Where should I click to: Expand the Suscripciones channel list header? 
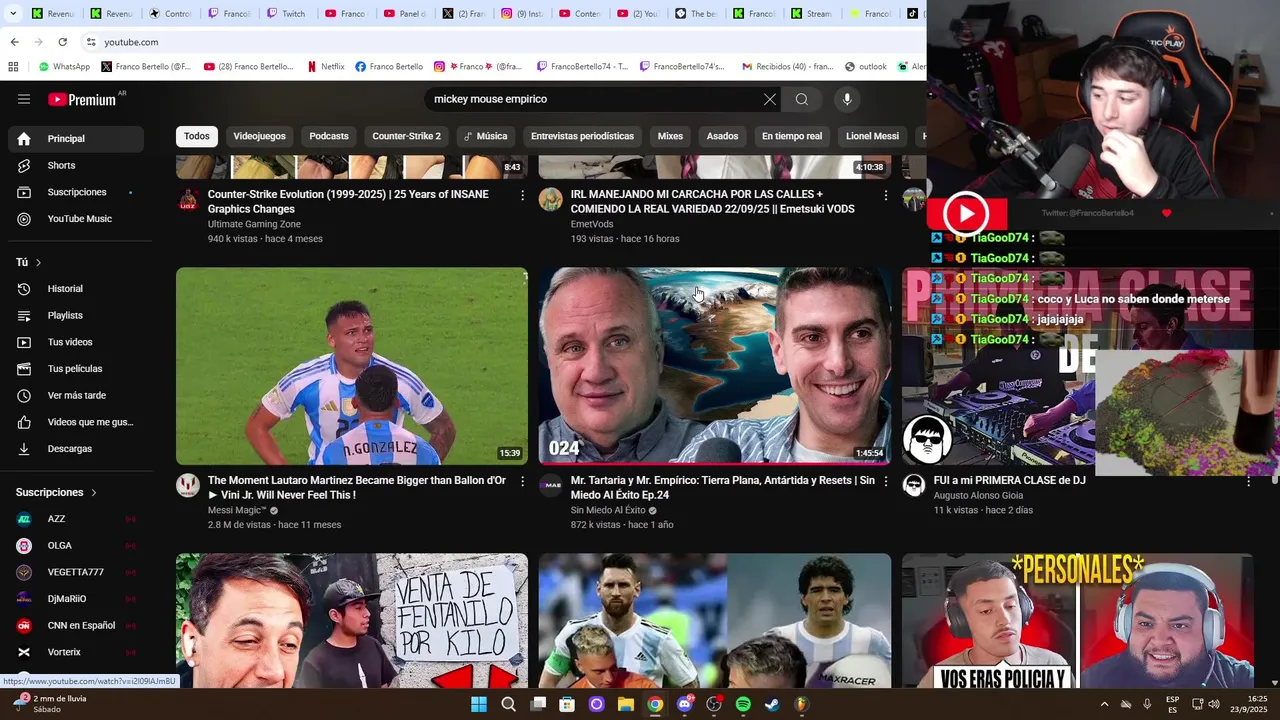pos(56,492)
